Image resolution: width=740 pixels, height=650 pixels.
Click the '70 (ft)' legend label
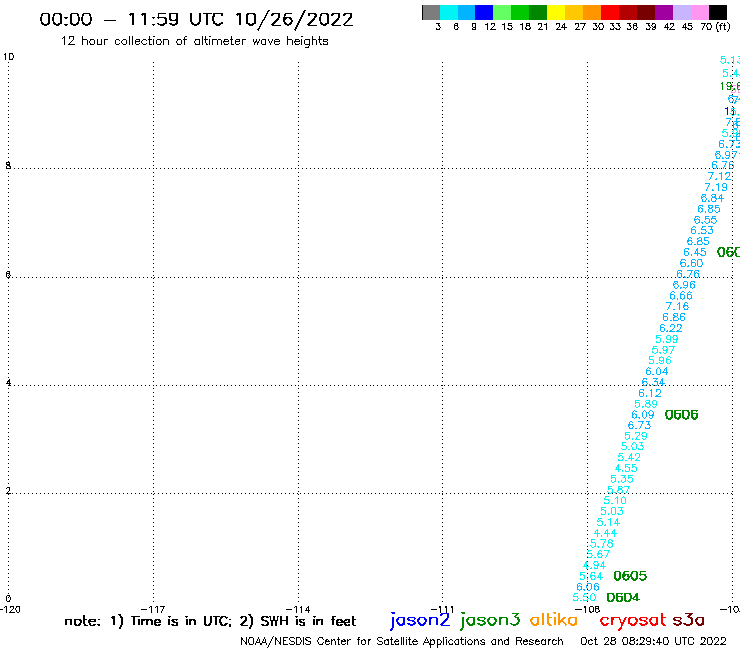pos(715,27)
